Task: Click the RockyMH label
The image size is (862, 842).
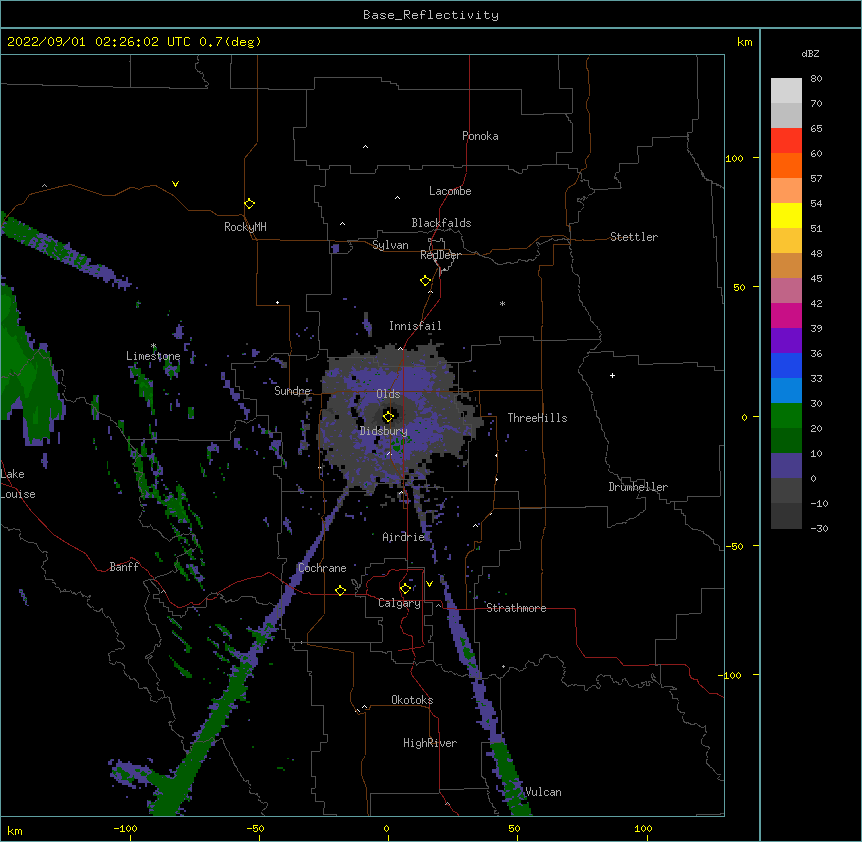Action: tap(245, 227)
